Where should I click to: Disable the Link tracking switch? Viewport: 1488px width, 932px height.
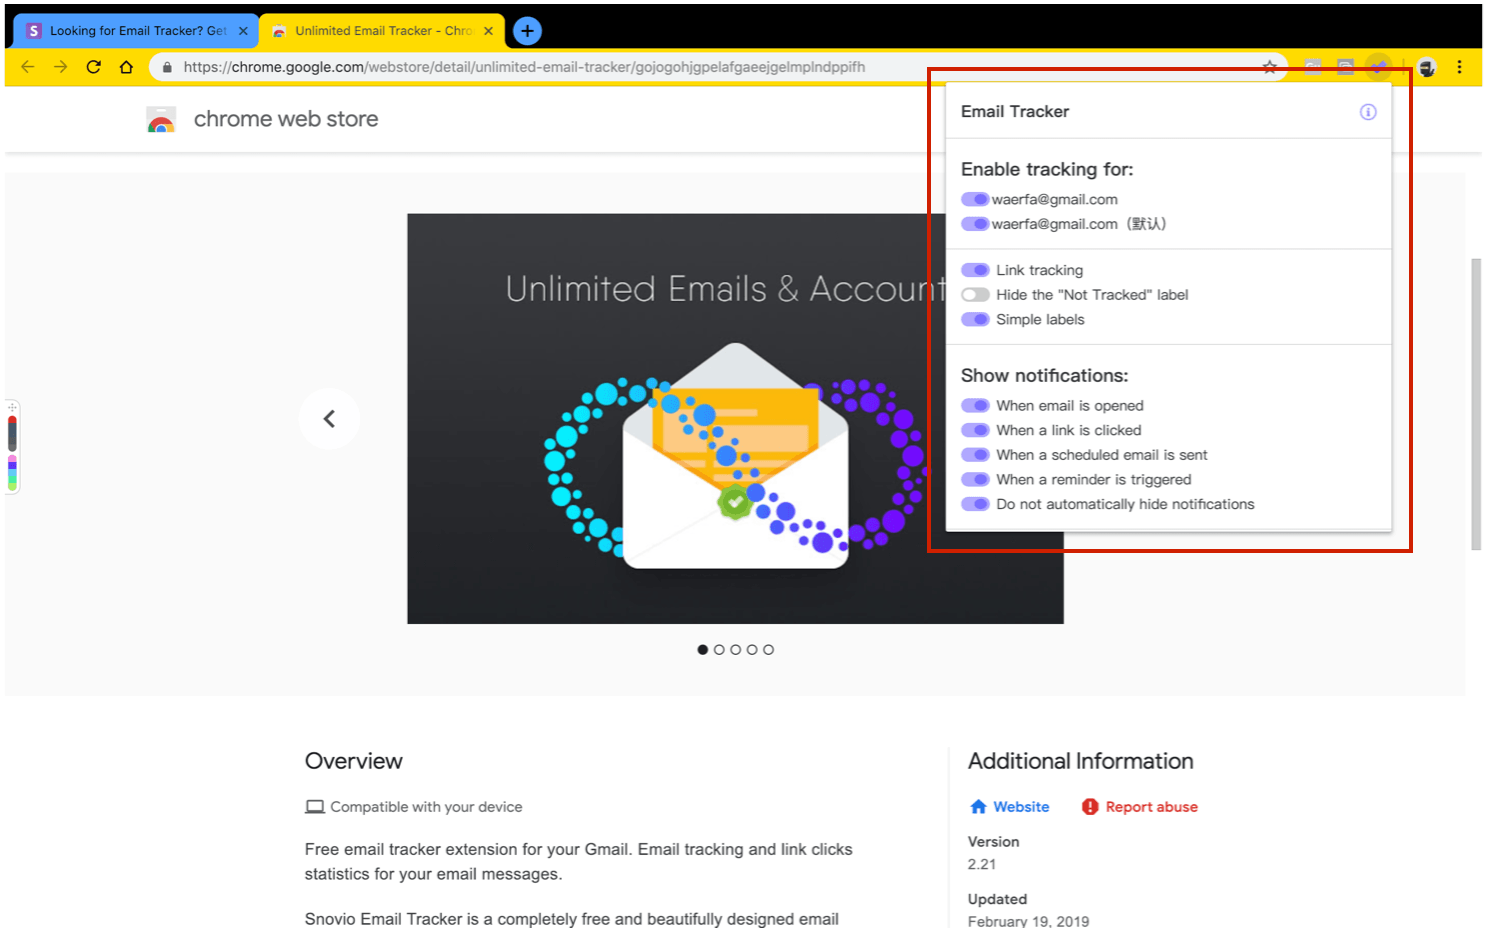pos(975,270)
